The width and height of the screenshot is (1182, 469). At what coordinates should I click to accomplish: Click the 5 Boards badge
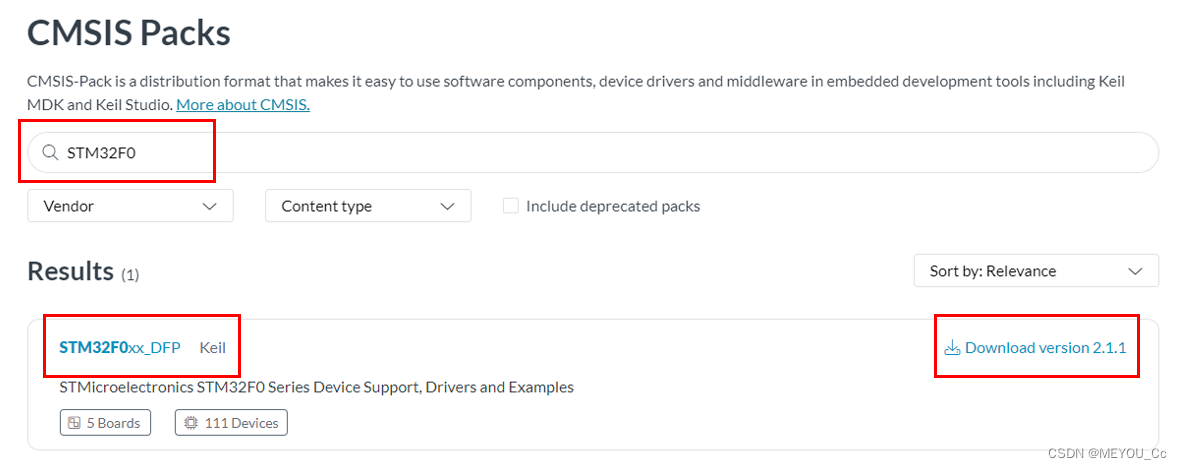coord(106,423)
